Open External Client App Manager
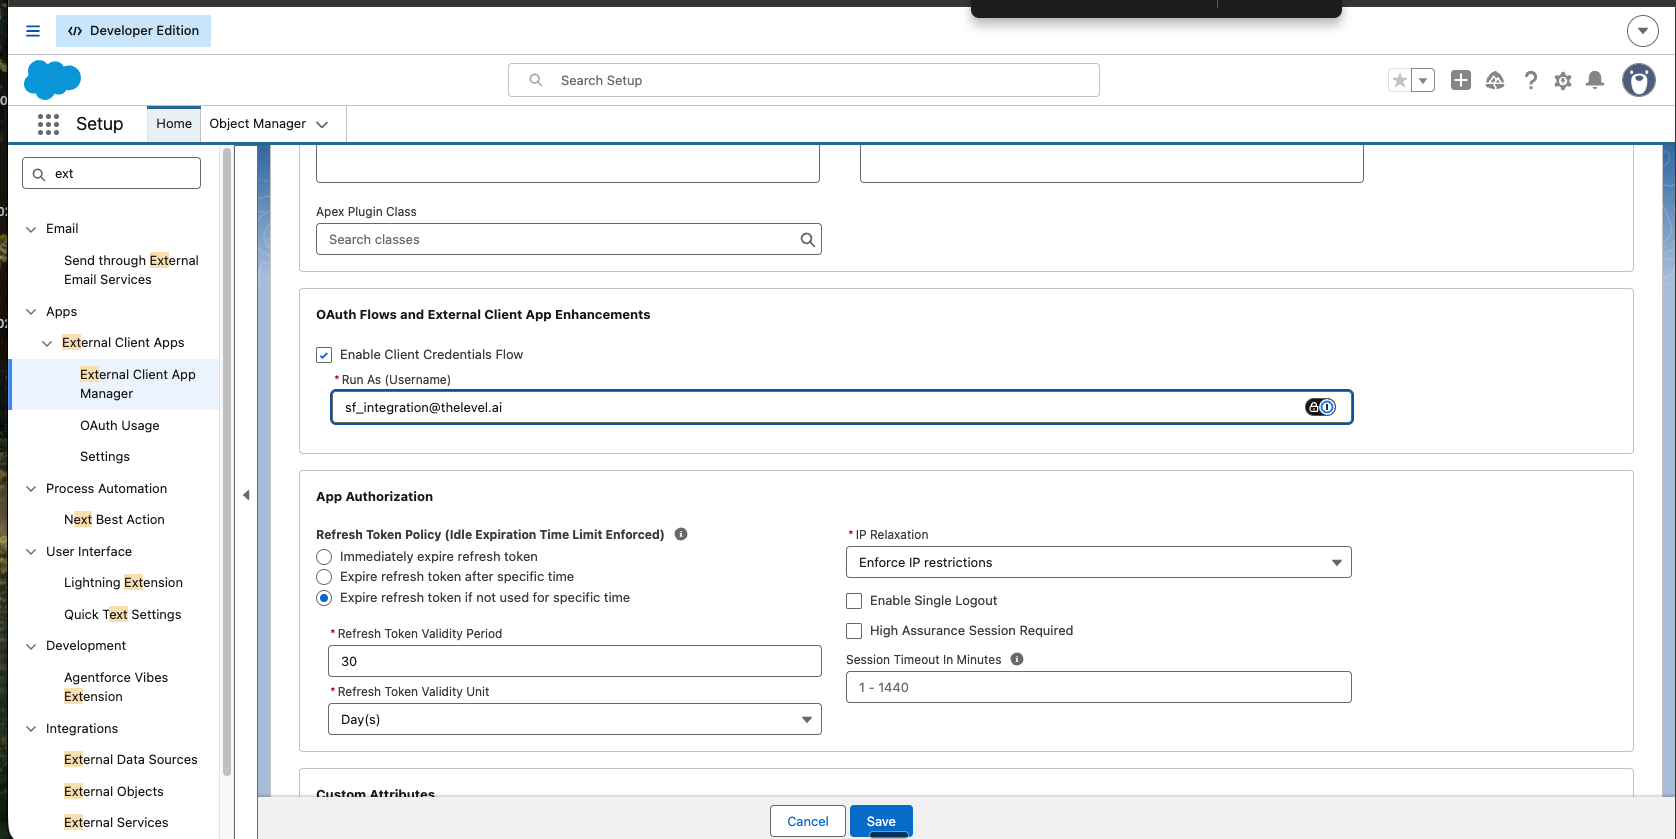This screenshot has height=839, width=1676. click(138, 384)
